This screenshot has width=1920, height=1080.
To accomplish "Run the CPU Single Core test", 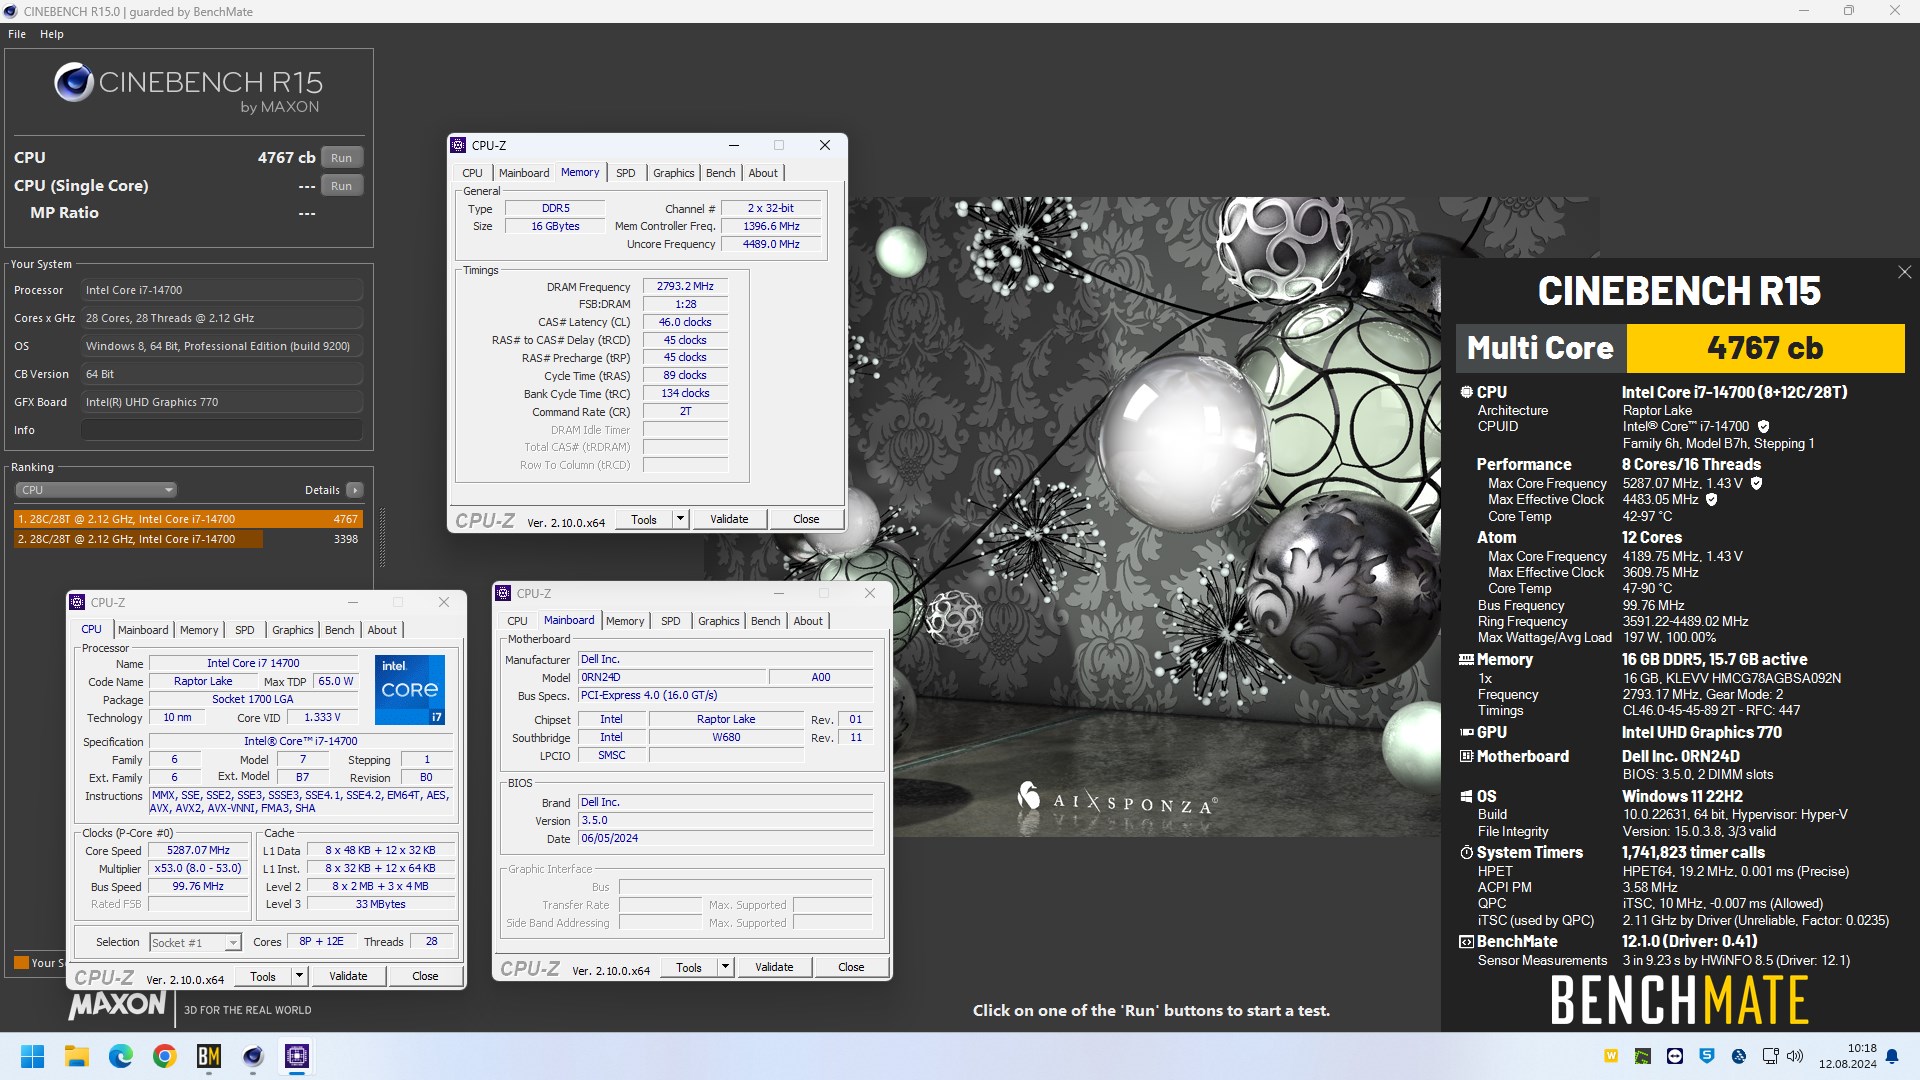I will [342, 185].
